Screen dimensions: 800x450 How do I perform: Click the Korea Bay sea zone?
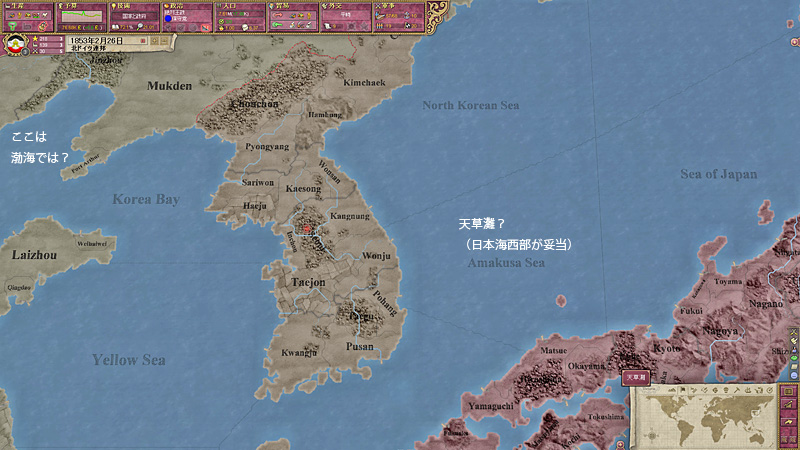[x=146, y=199]
